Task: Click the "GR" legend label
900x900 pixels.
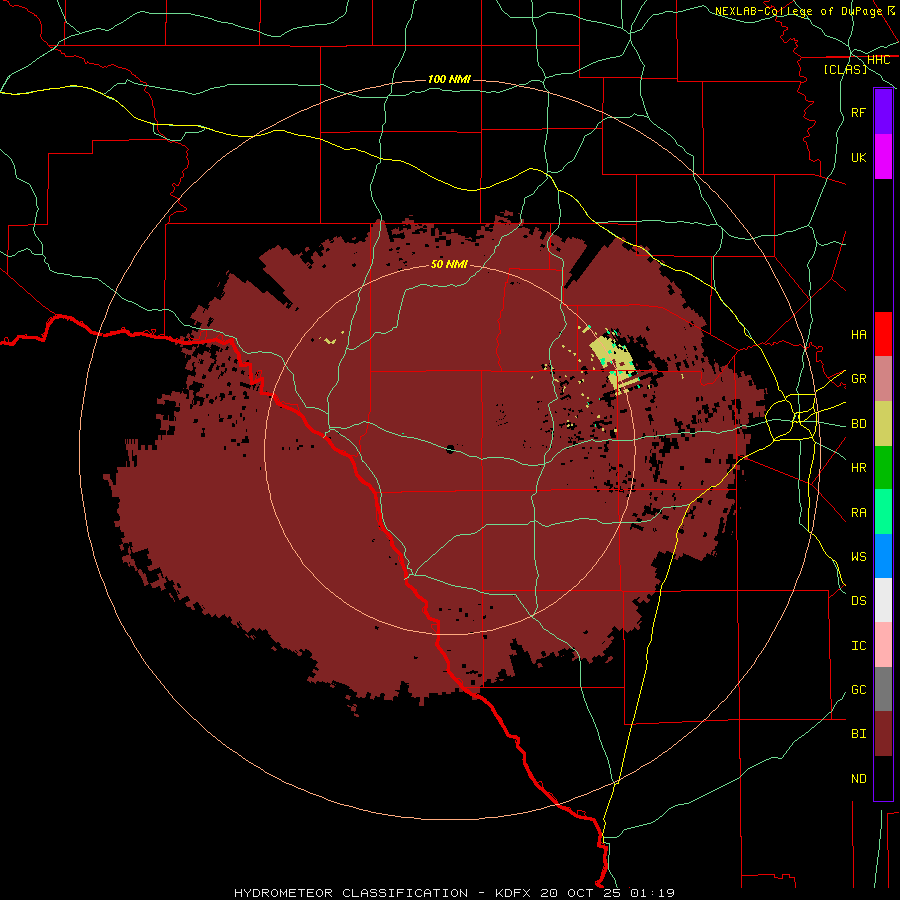Action: 858,379
